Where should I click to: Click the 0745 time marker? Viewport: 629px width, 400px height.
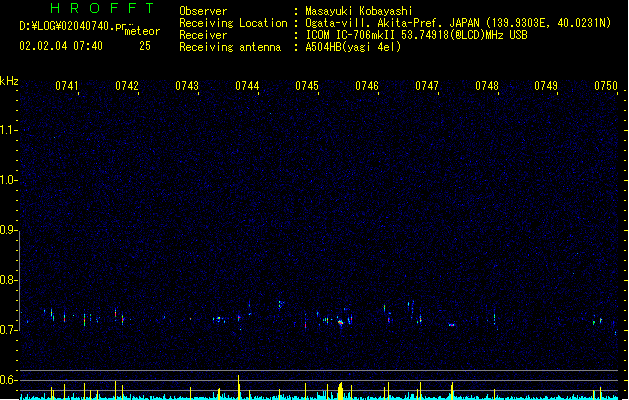coord(307,86)
